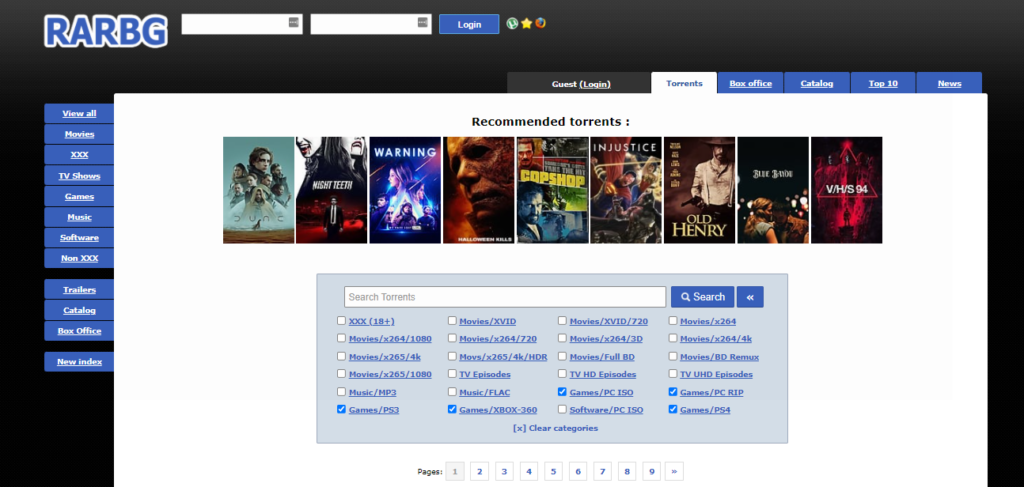Image resolution: width=1024 pixels, height=487 pixels.
Task: Click the Clear categories link
Action: [x=555, y=428]
